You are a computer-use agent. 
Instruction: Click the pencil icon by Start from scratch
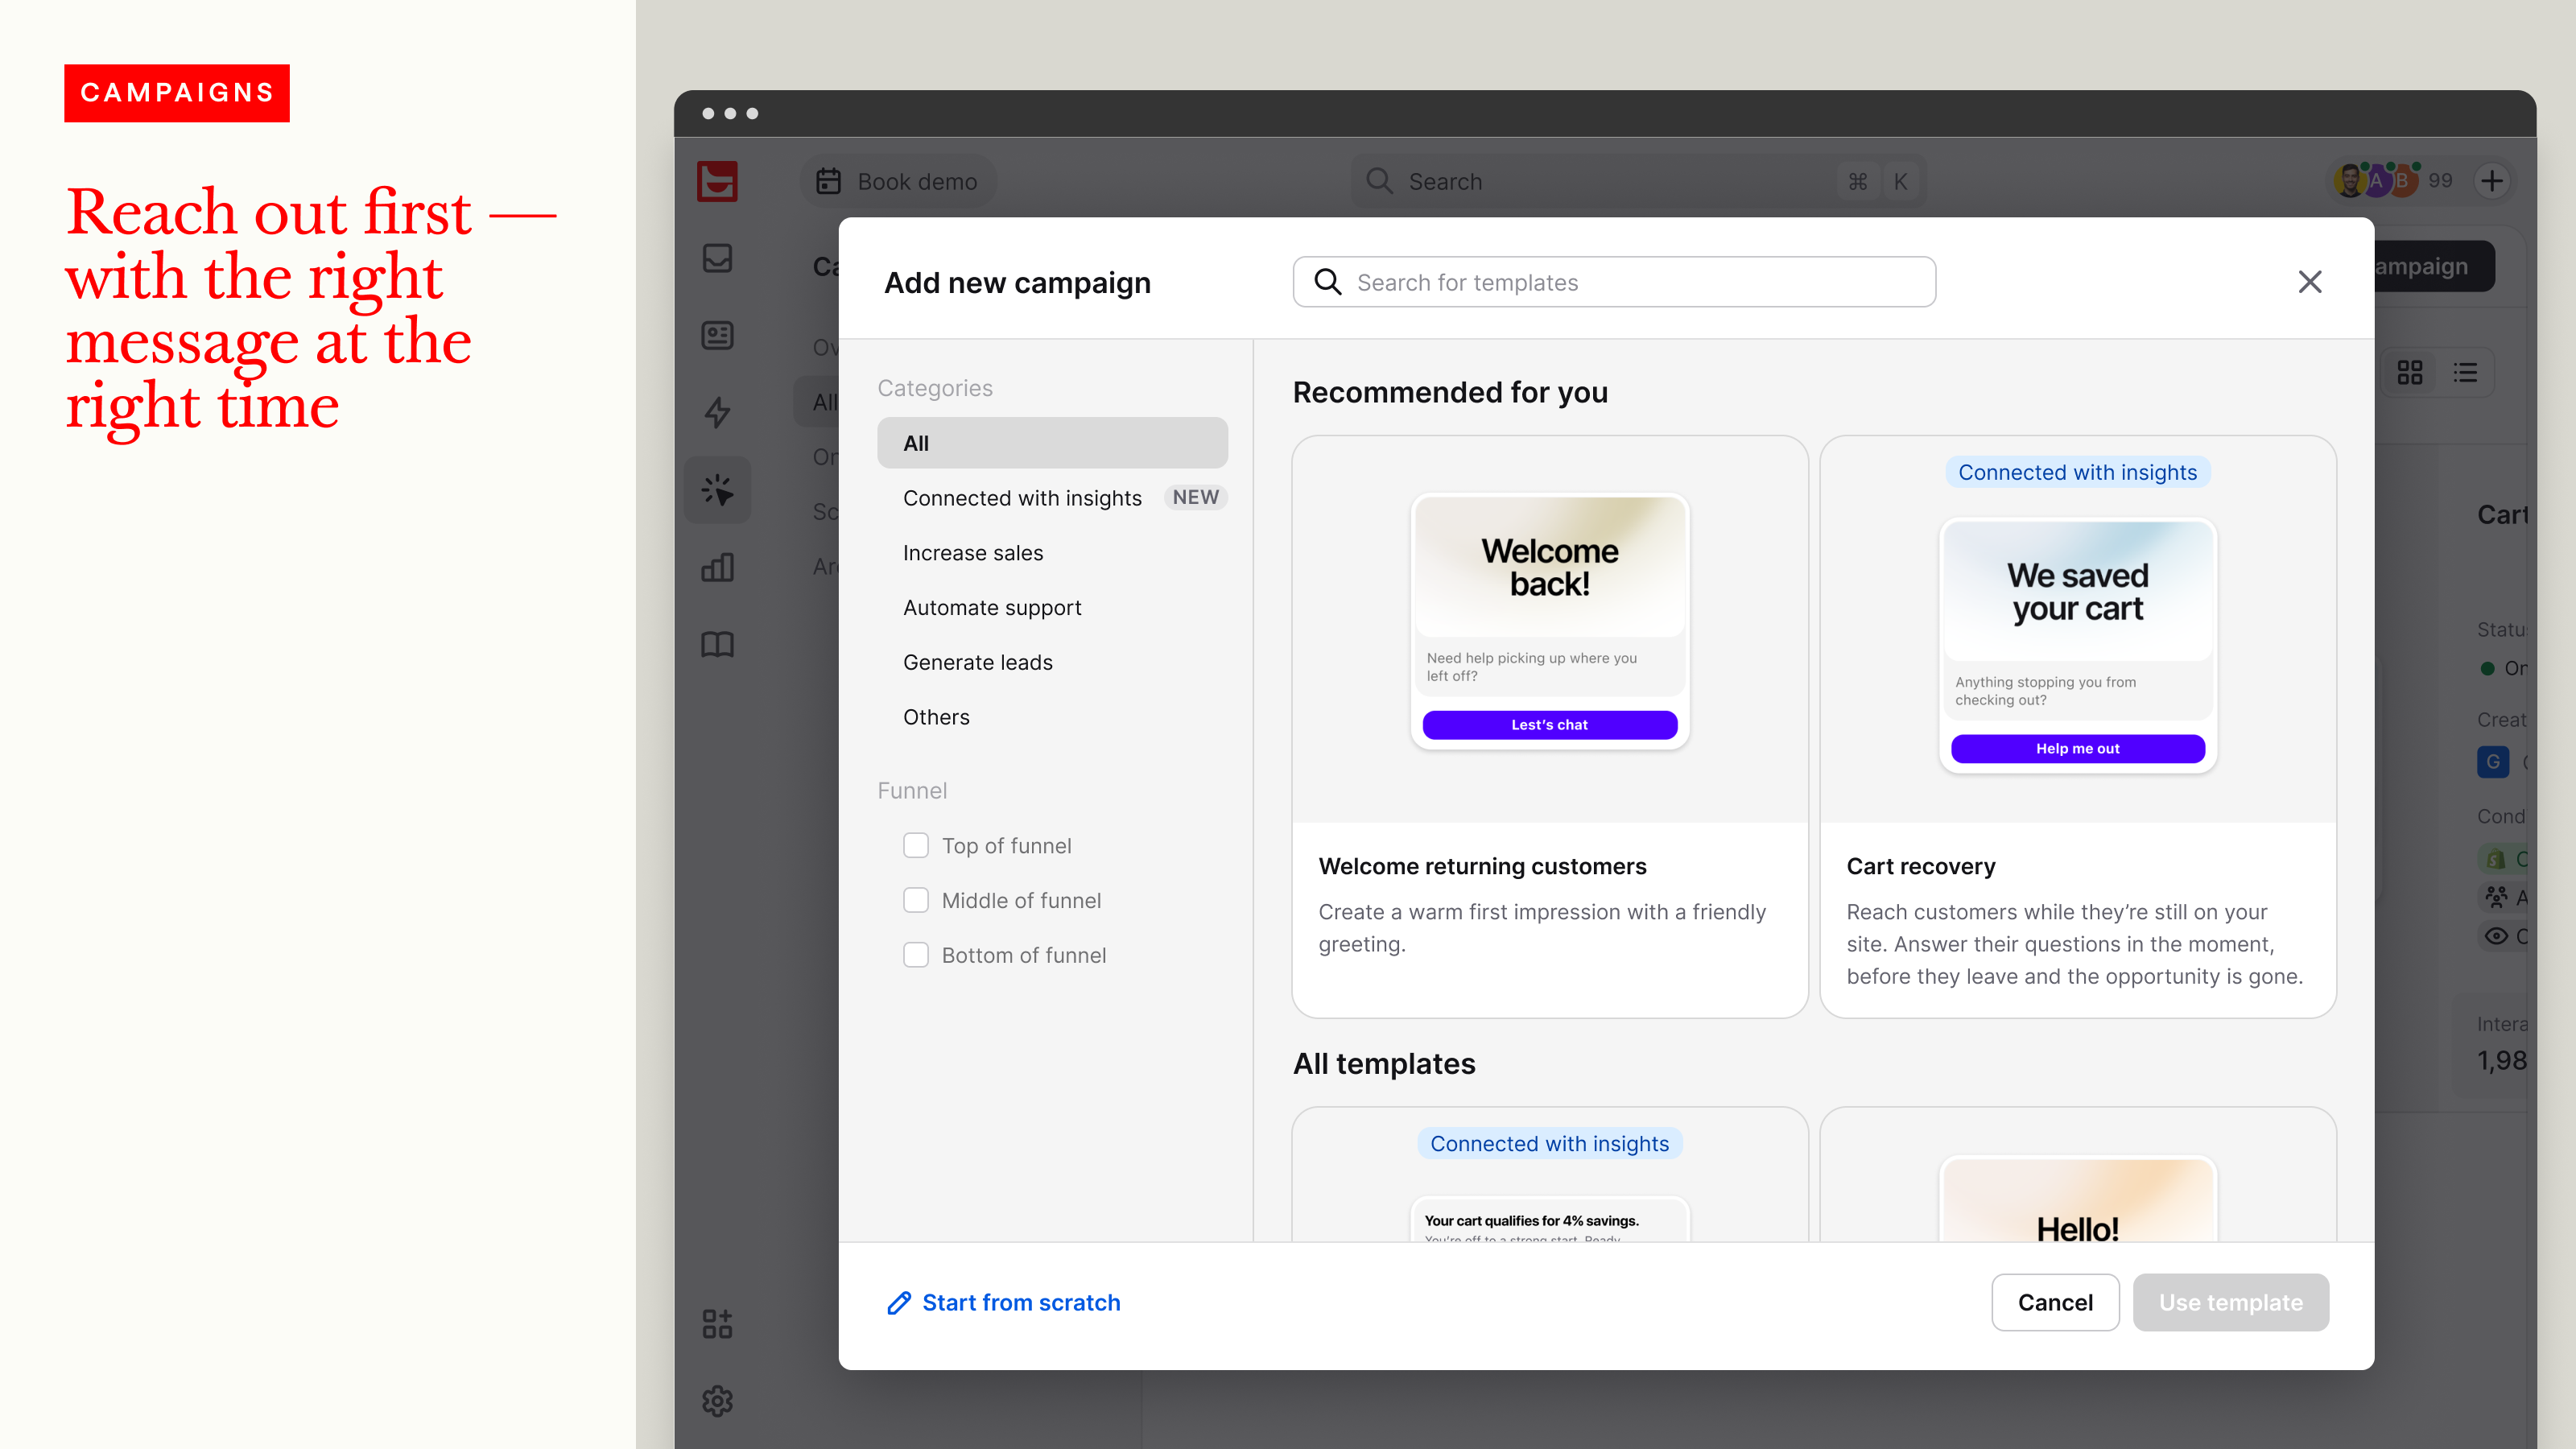pos(899,1302)
